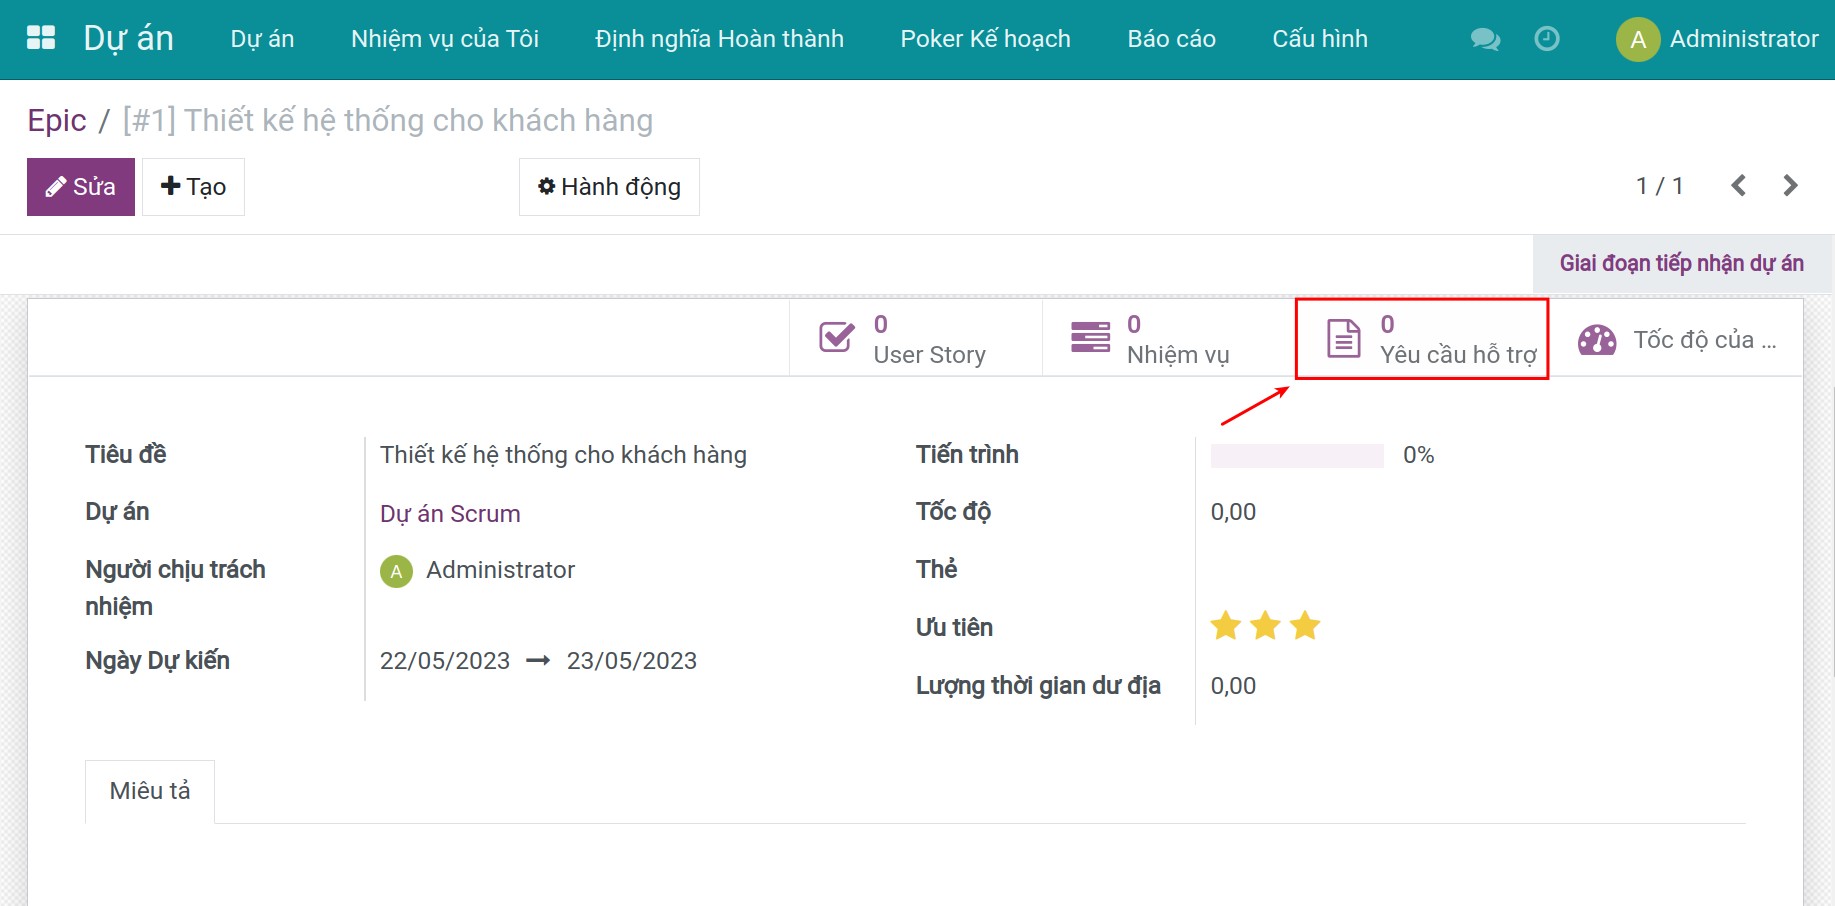This screenshot has width=1835, height=906.
Task: Click the User Story smart button icon
Action: pyautogui.click(x=836, y=337)
